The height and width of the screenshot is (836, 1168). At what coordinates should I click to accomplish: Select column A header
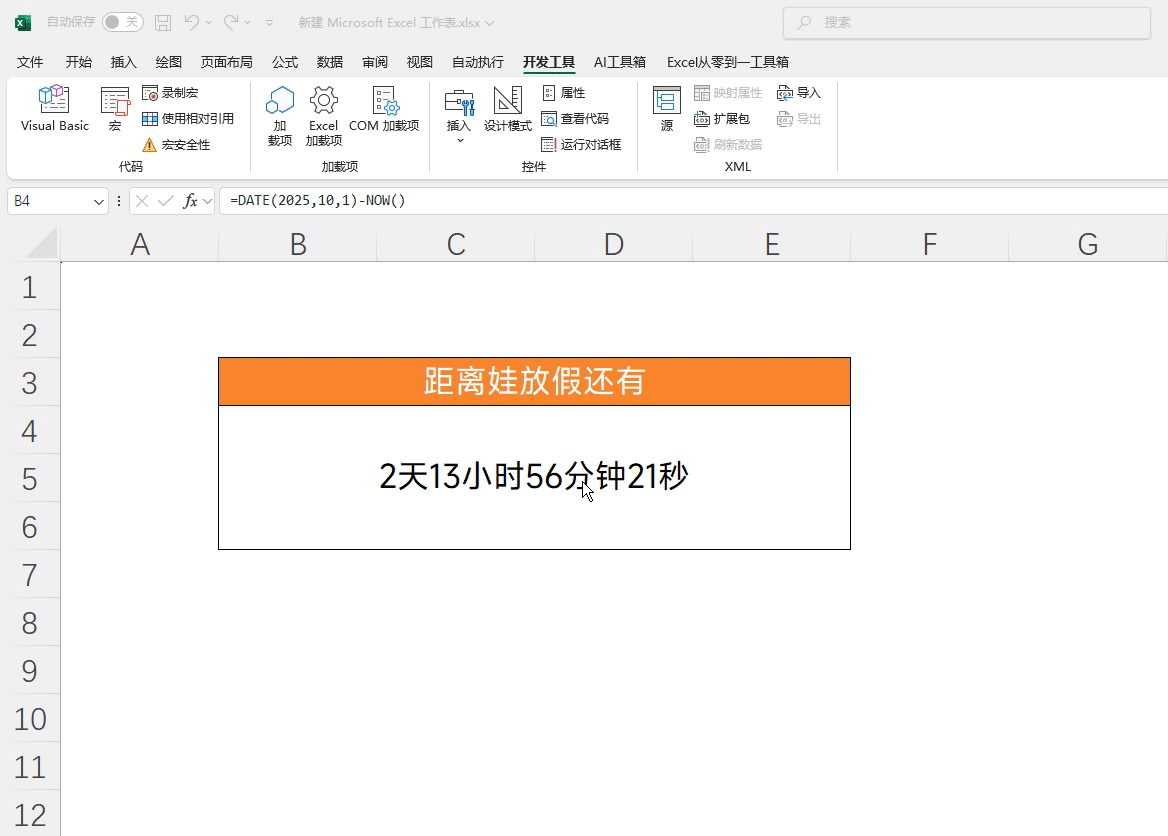pyautogui.click(x=140, y=244)
